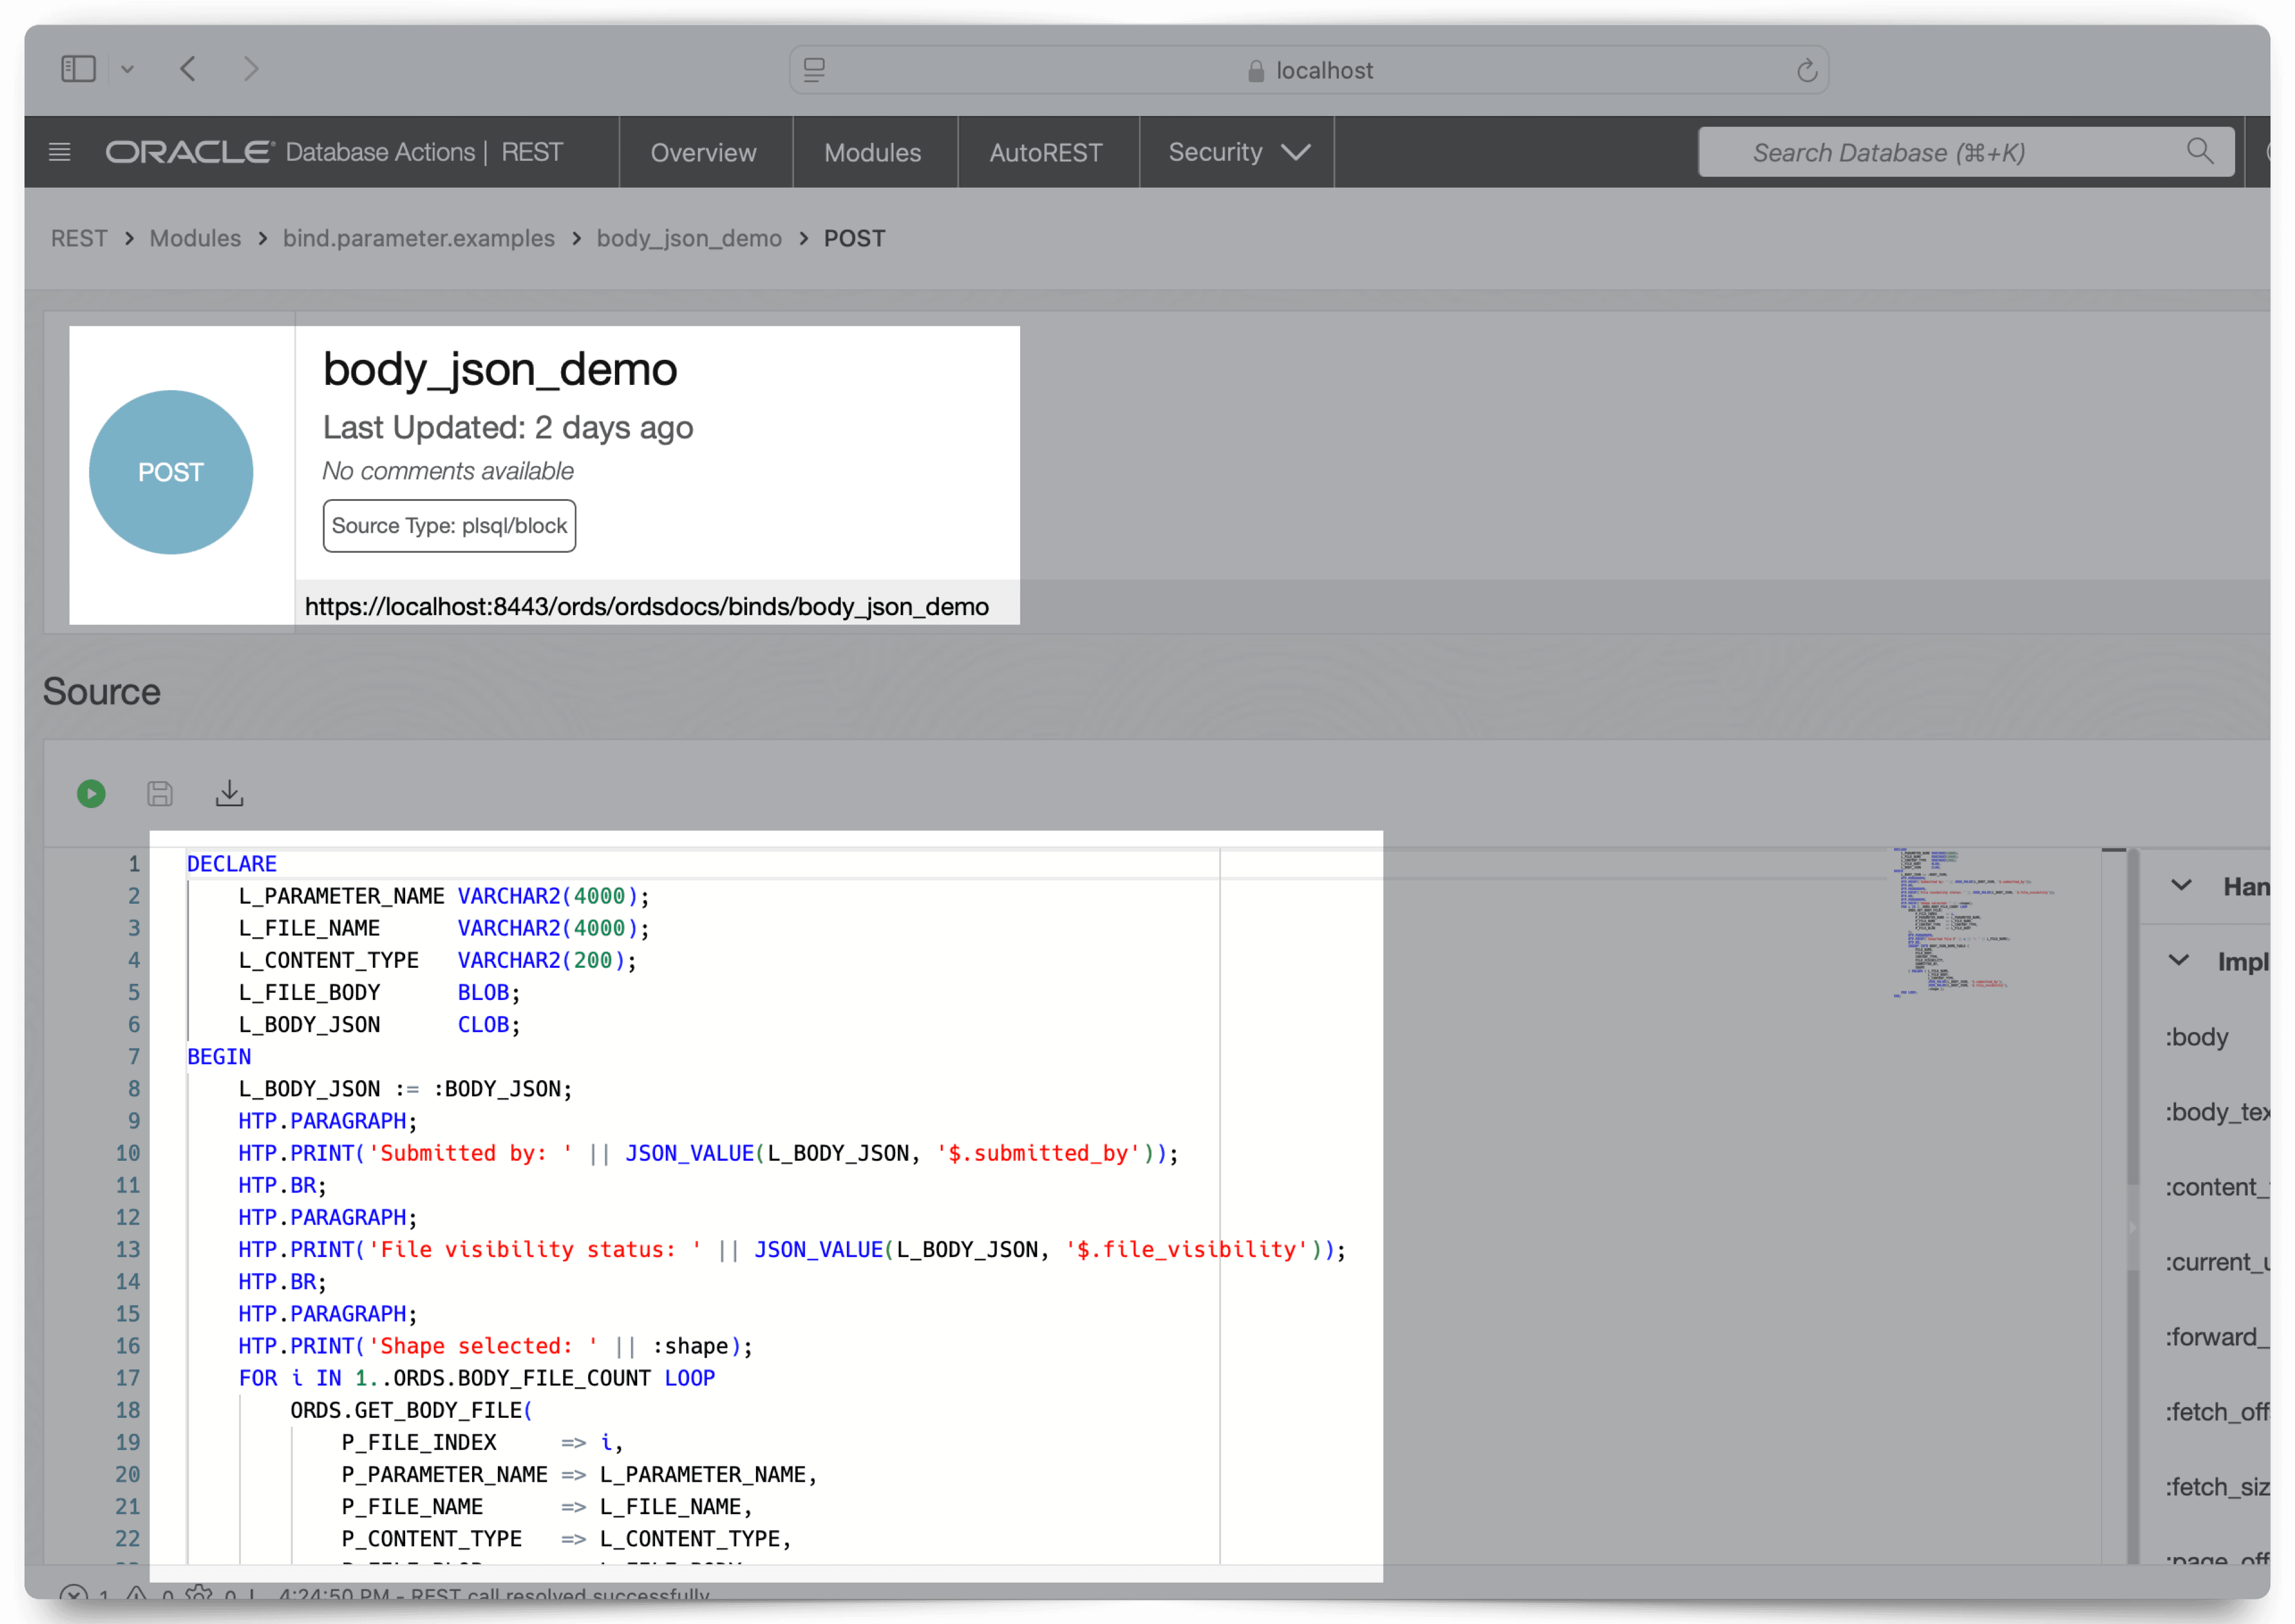Open the hamburger navigation menu
The image size is (2295, 1624).
click(x=60, y=152)
